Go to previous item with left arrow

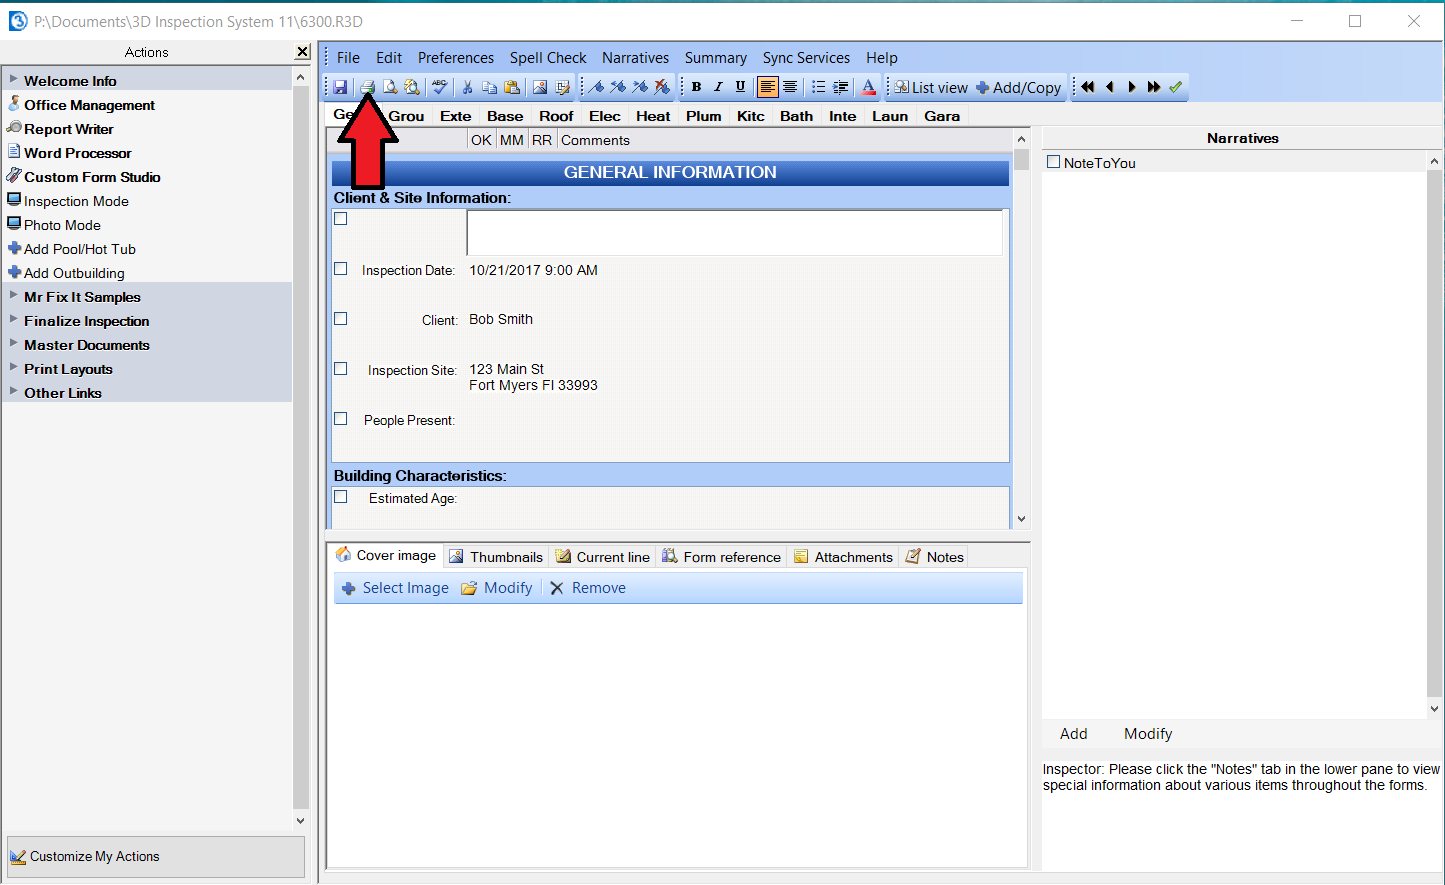click(x=1110, y=87)
